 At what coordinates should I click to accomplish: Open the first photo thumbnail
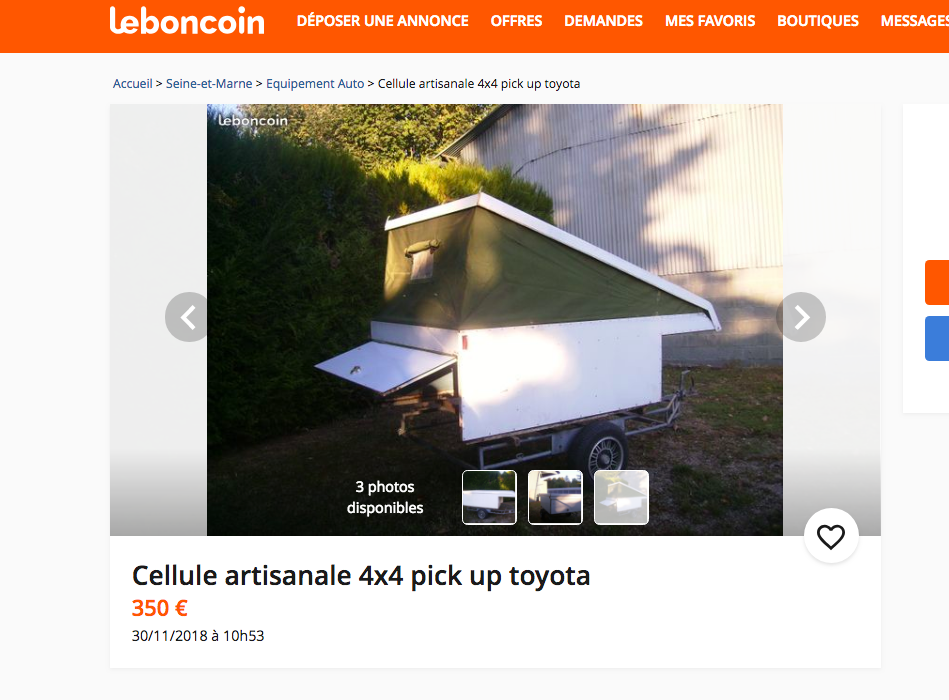[x=489, y=497]
